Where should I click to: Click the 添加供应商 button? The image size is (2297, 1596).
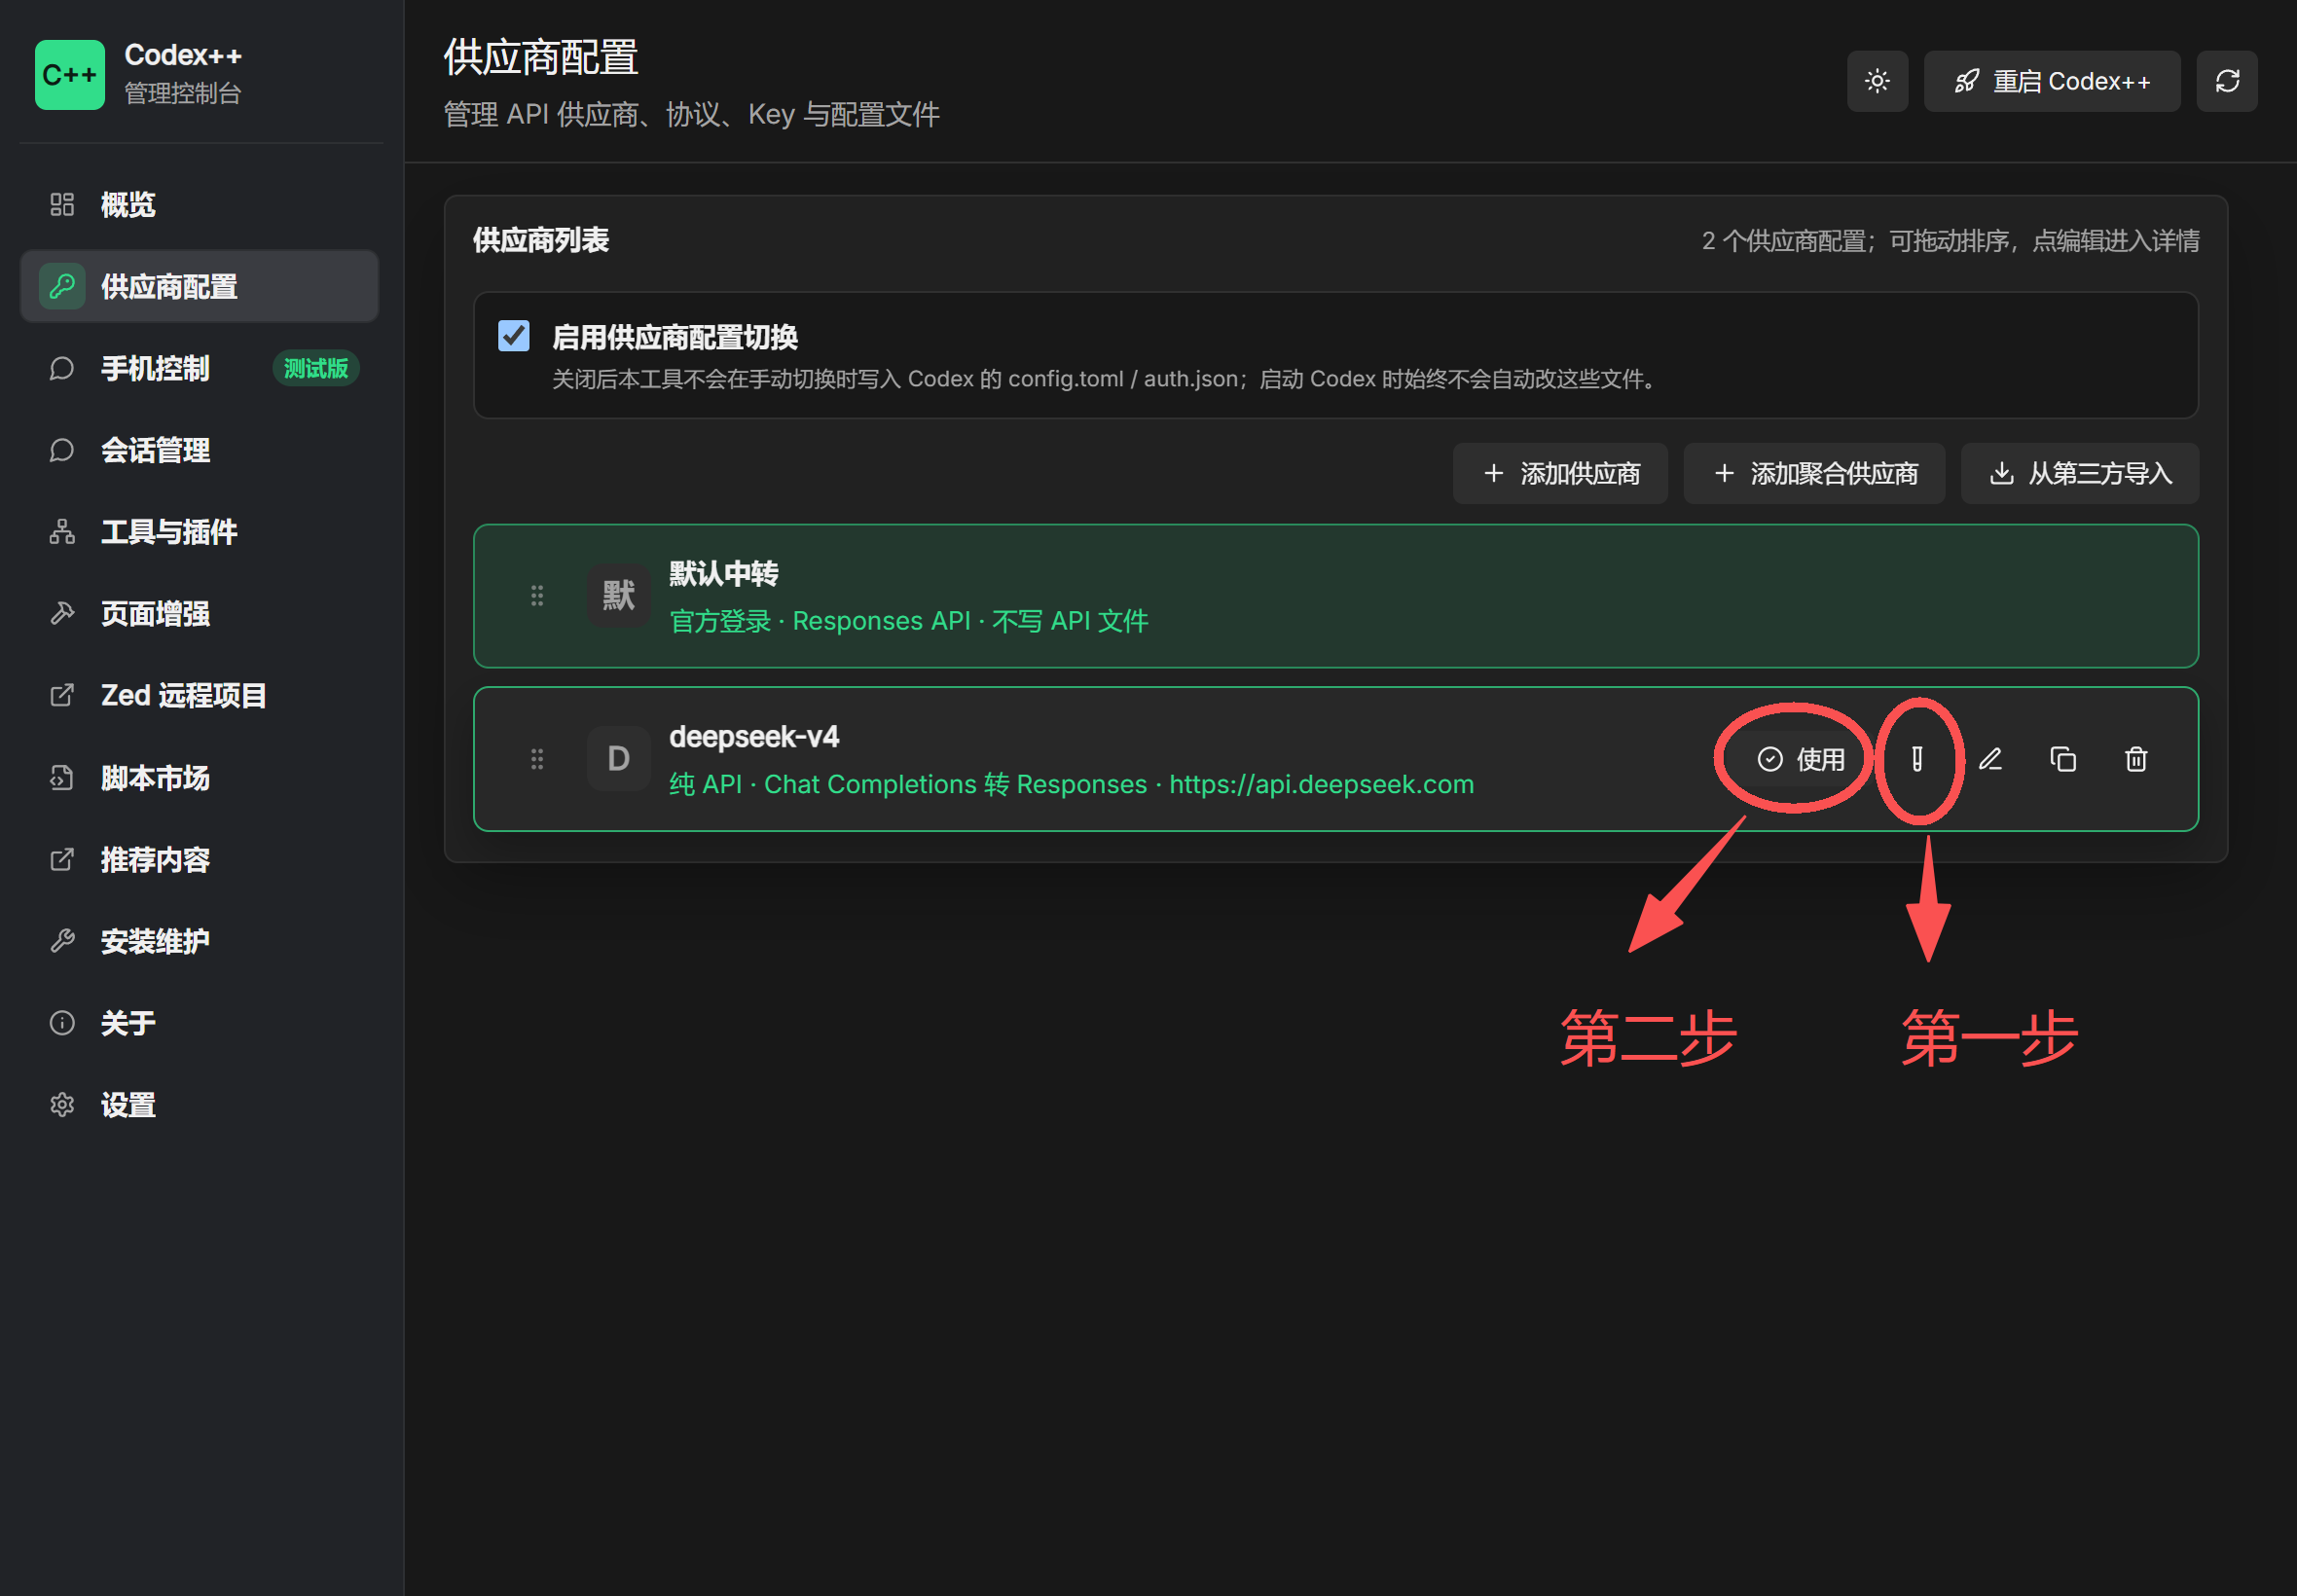pos(1560,474)
